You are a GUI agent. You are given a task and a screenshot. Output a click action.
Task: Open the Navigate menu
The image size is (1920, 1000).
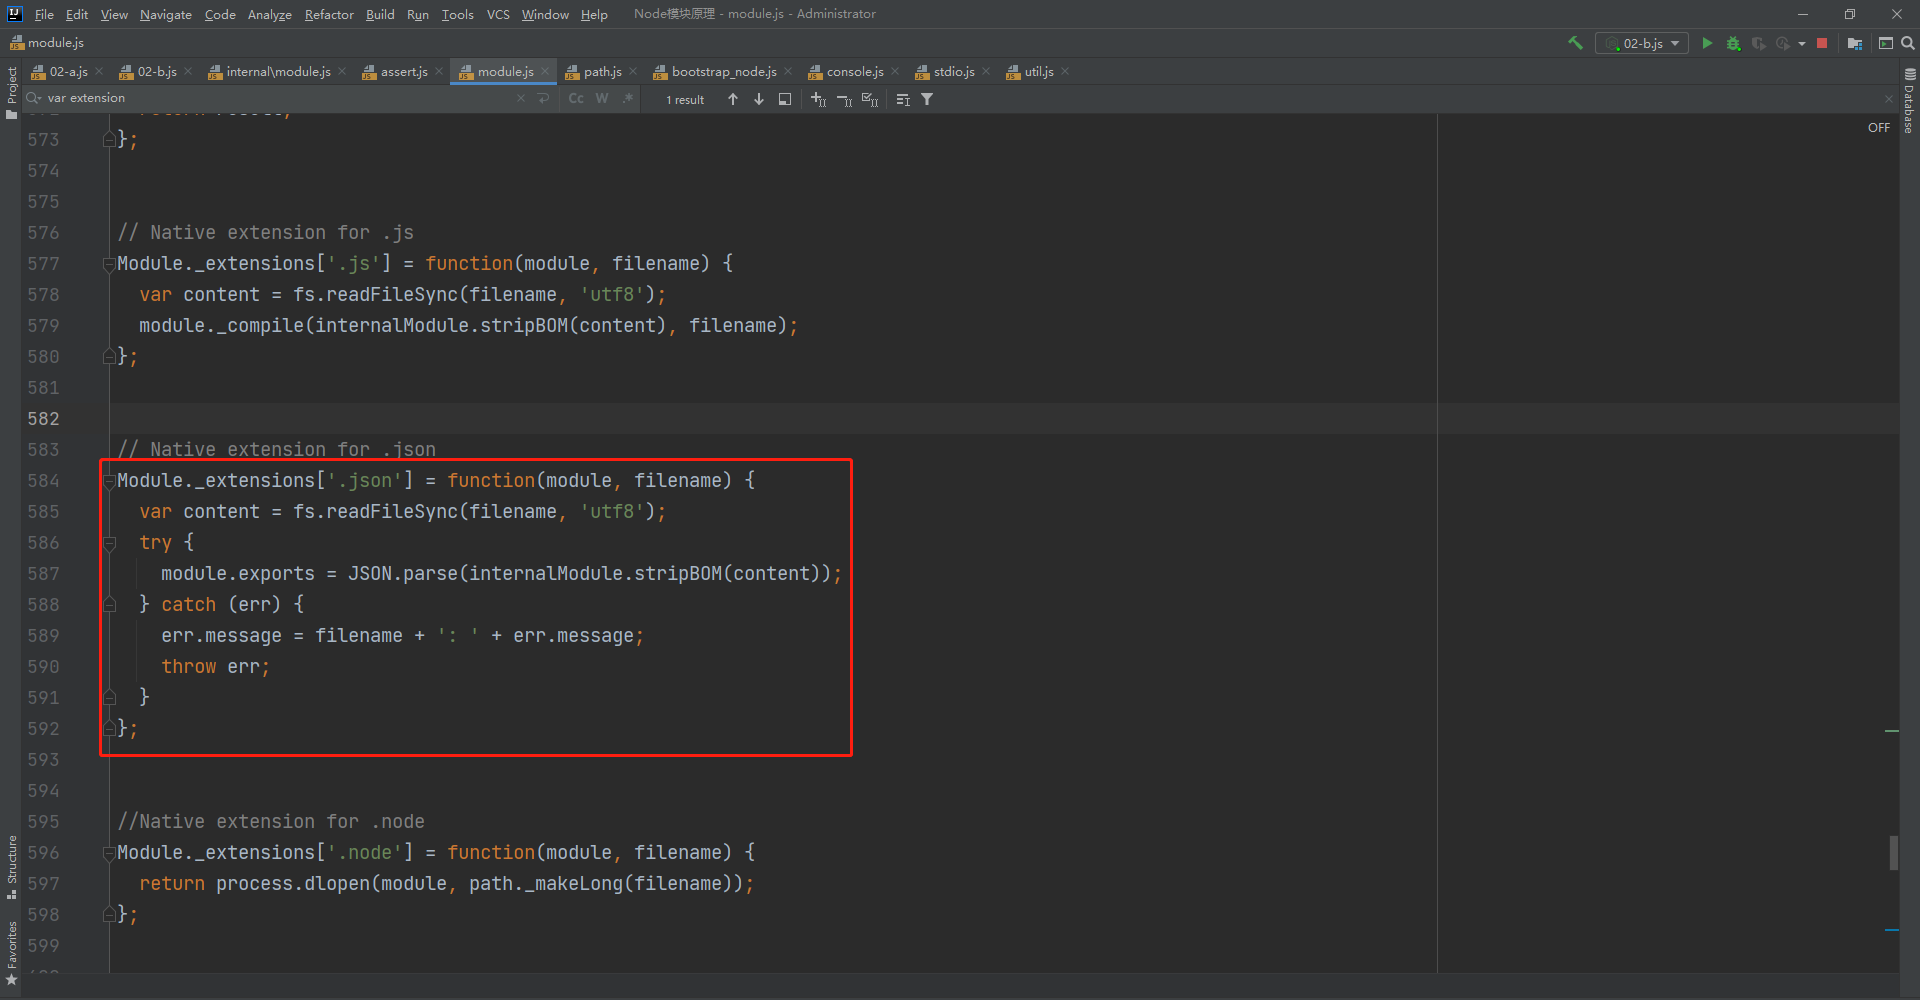(x=165, y=14)
